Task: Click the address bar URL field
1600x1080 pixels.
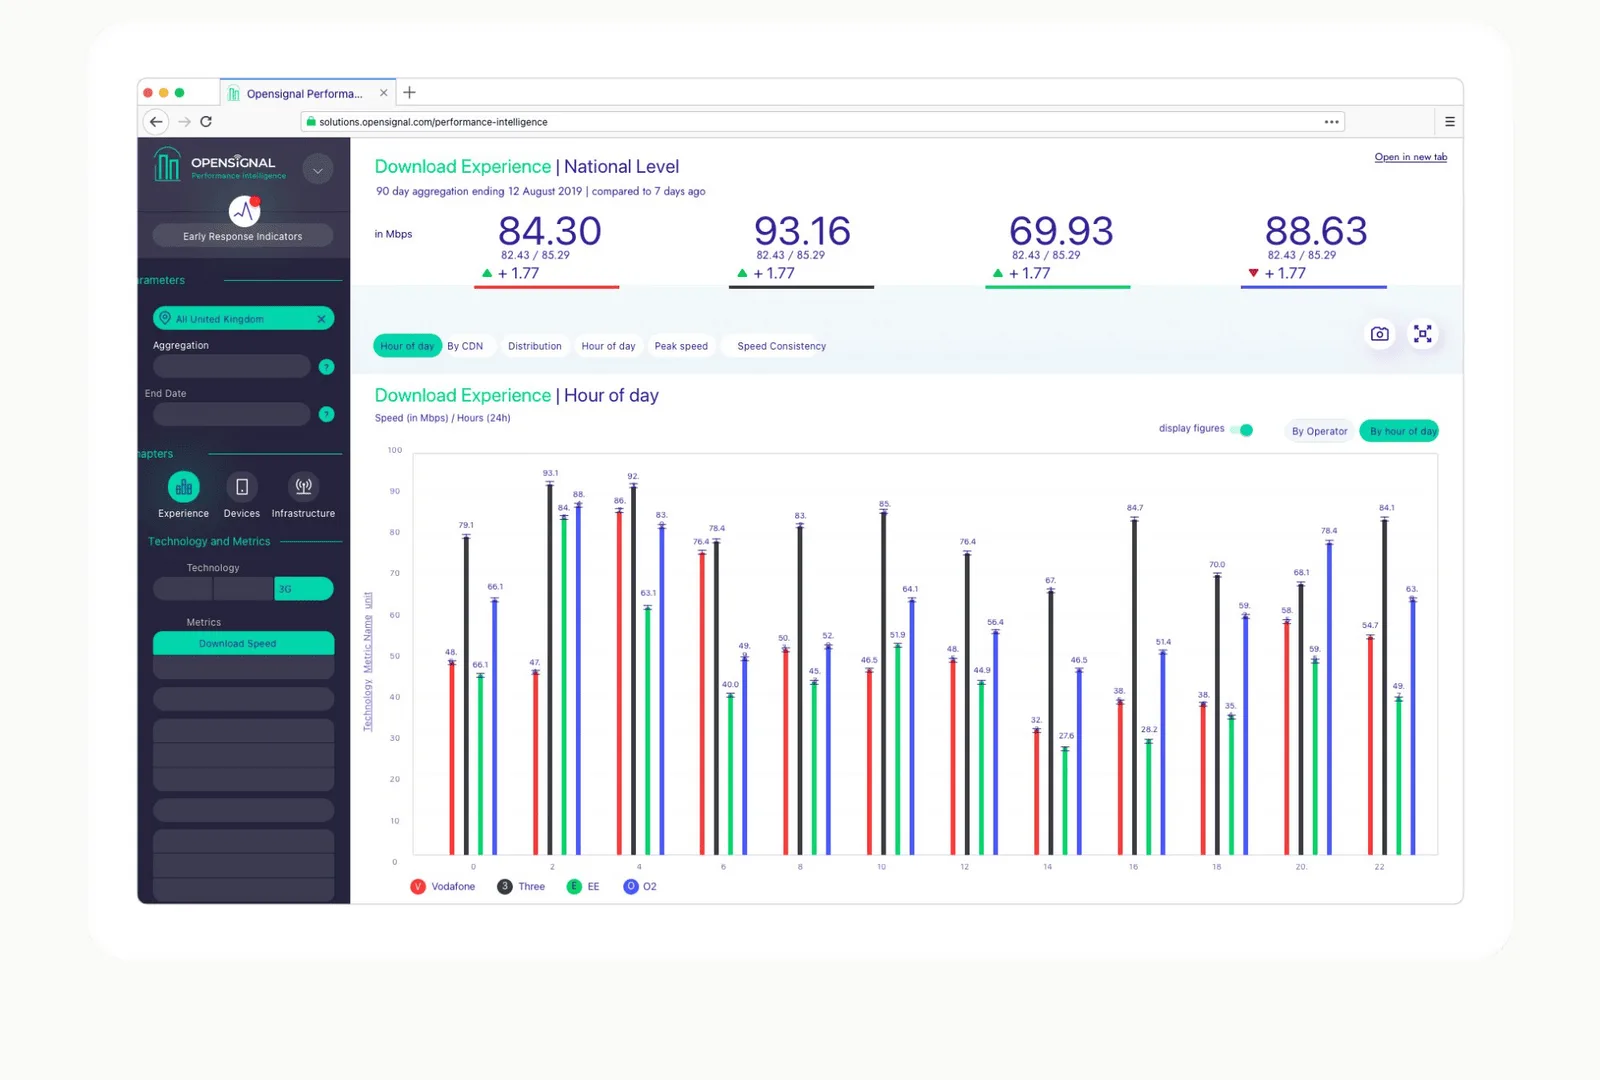Action: [x=822, y=122]
